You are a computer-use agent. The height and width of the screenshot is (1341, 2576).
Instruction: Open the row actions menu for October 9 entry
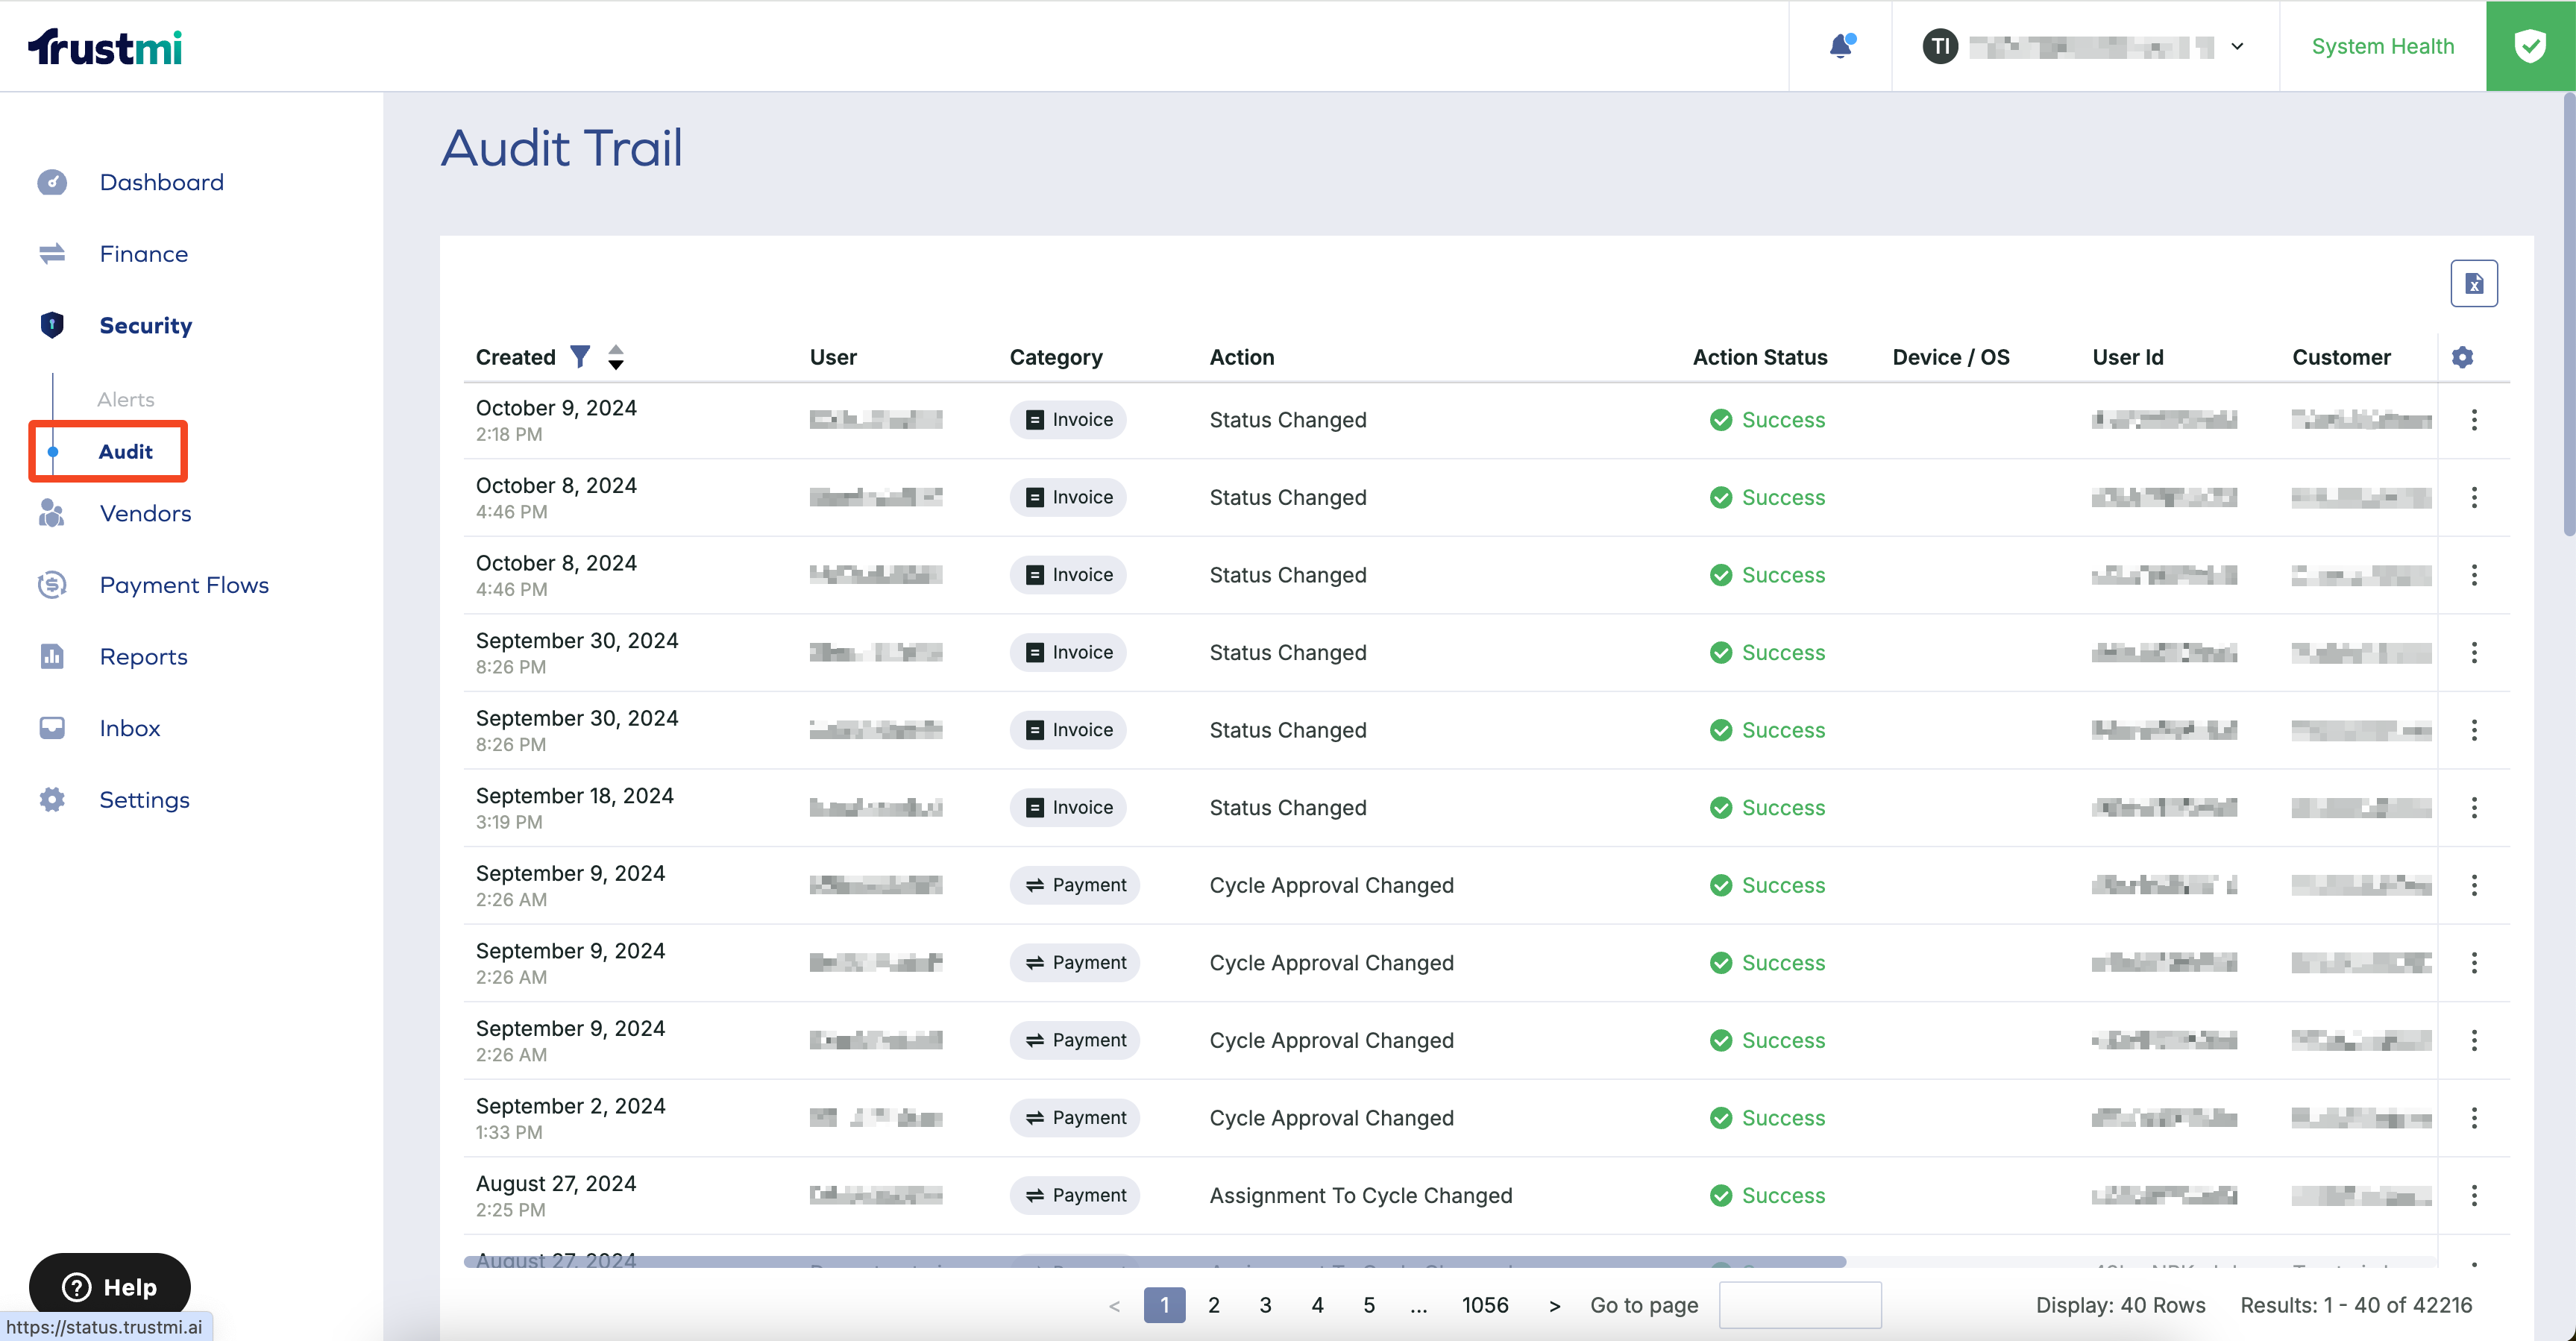[2475, 419]
